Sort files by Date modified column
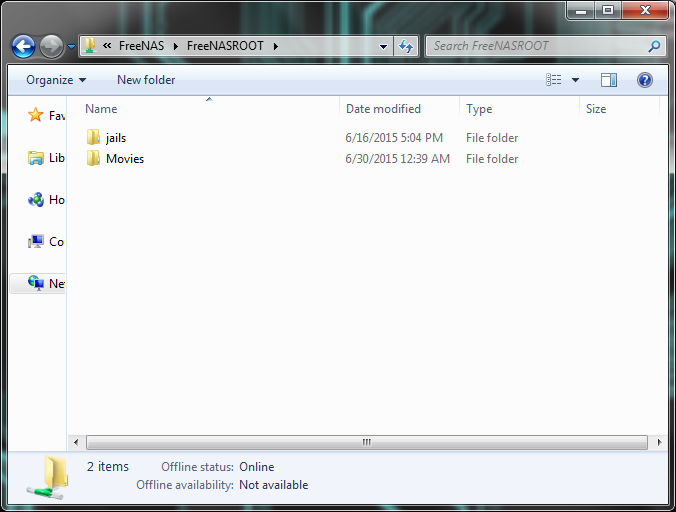This screenshot has width=676, height=512. 383,109
